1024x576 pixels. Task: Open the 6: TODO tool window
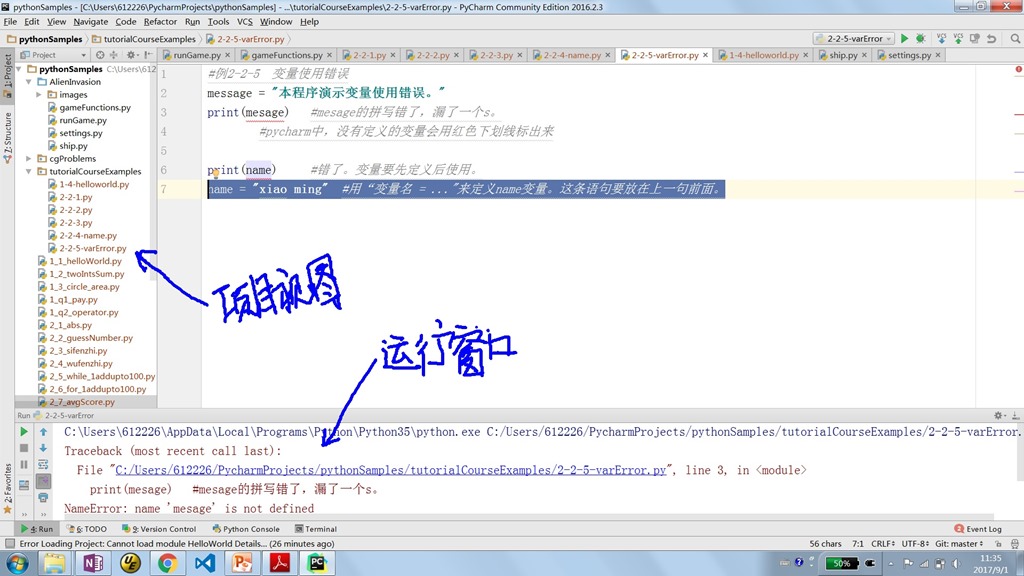87,529
